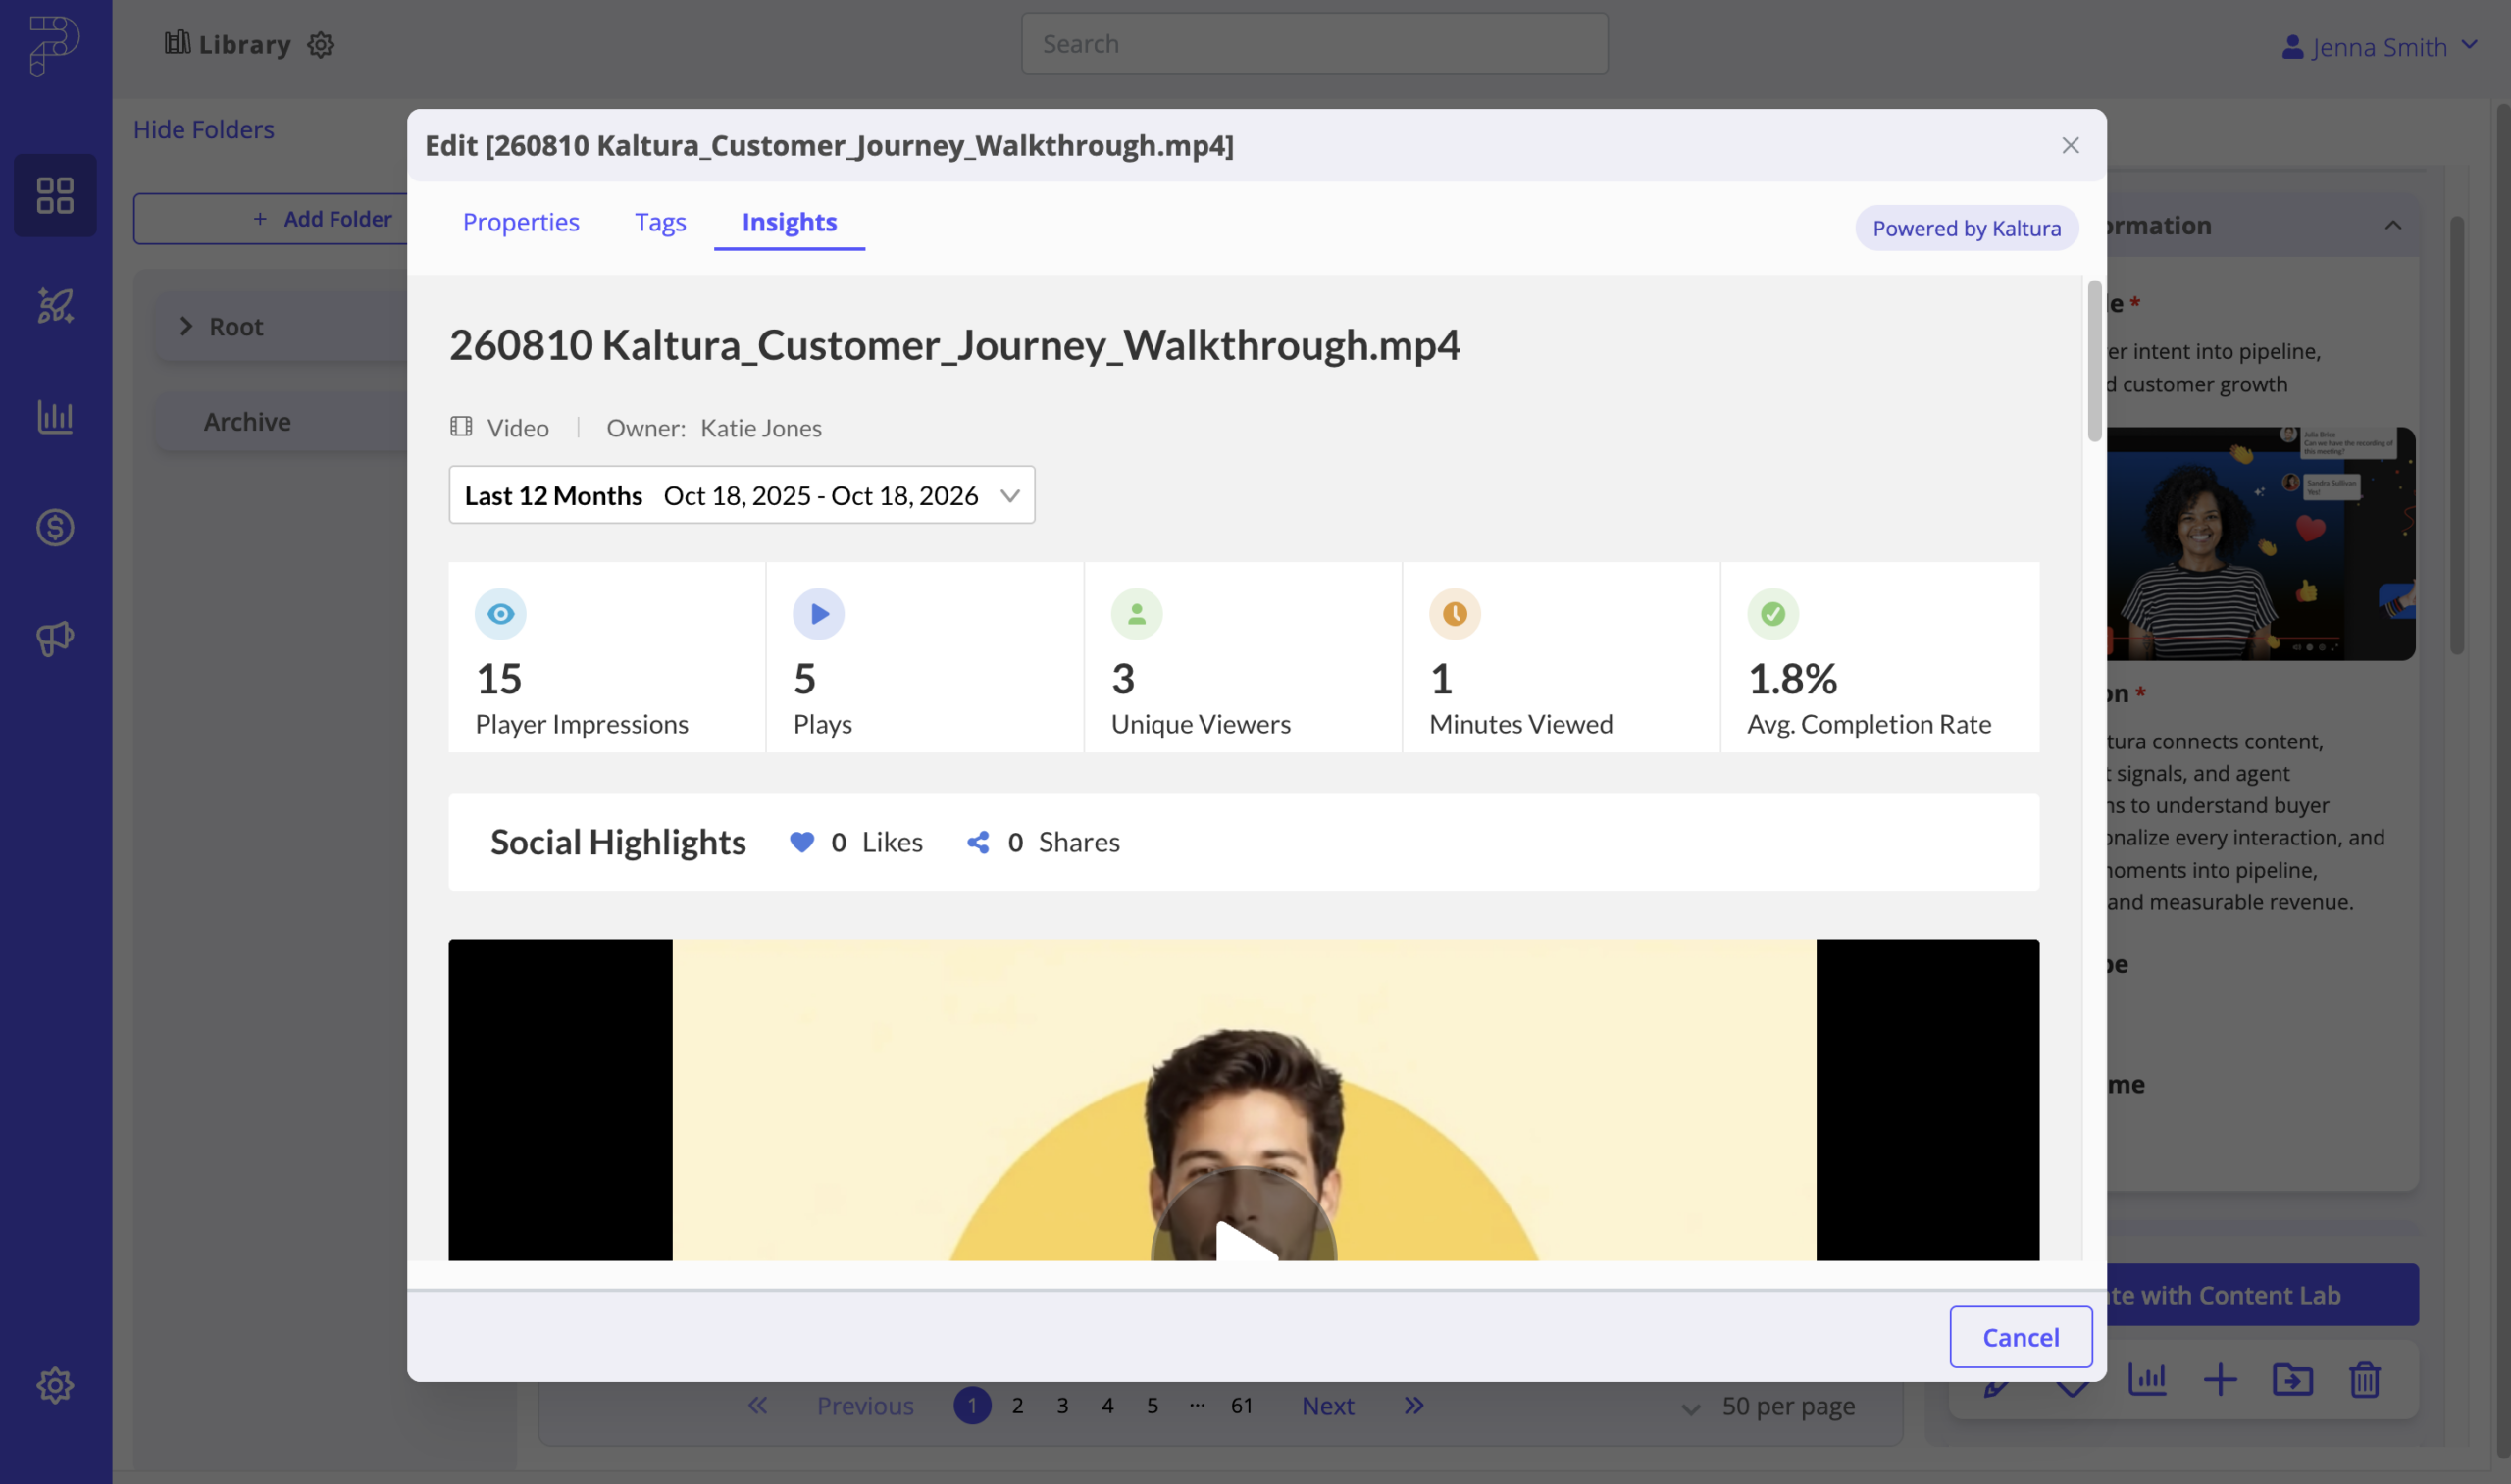
Task: Go to page 5
Action: click(1152, 1406)
